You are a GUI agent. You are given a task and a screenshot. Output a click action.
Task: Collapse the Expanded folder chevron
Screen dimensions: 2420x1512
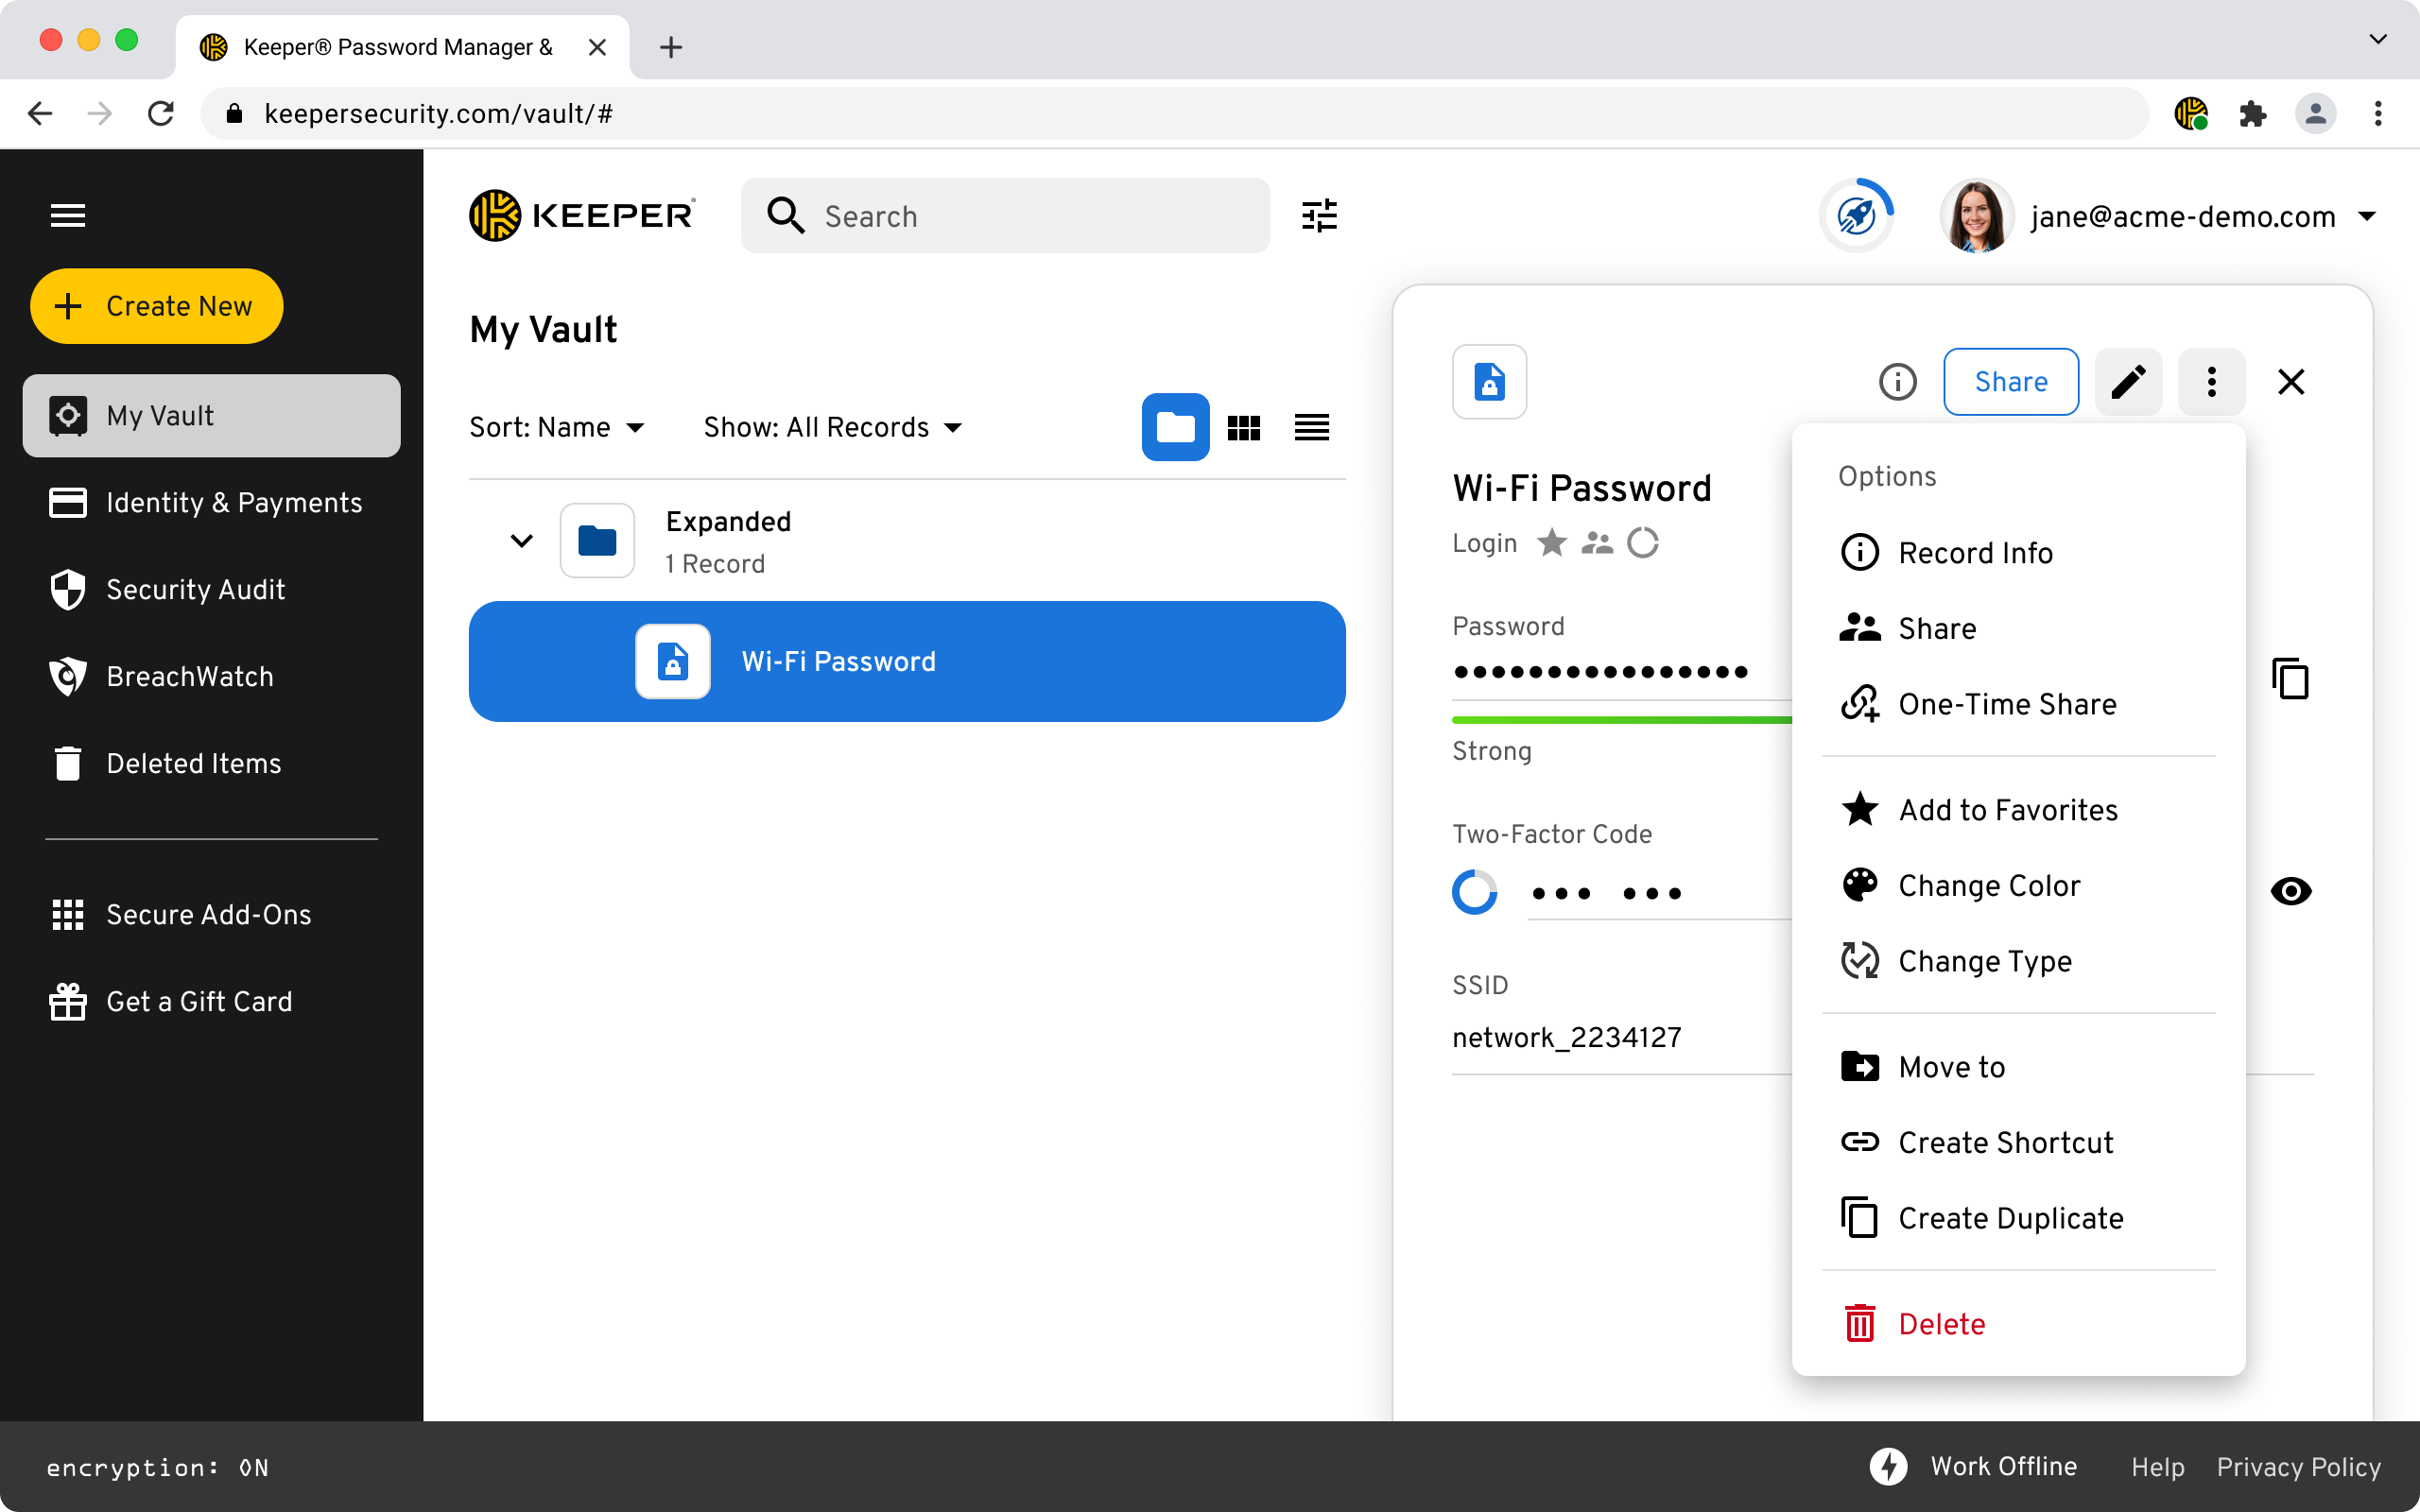point(521,541)
